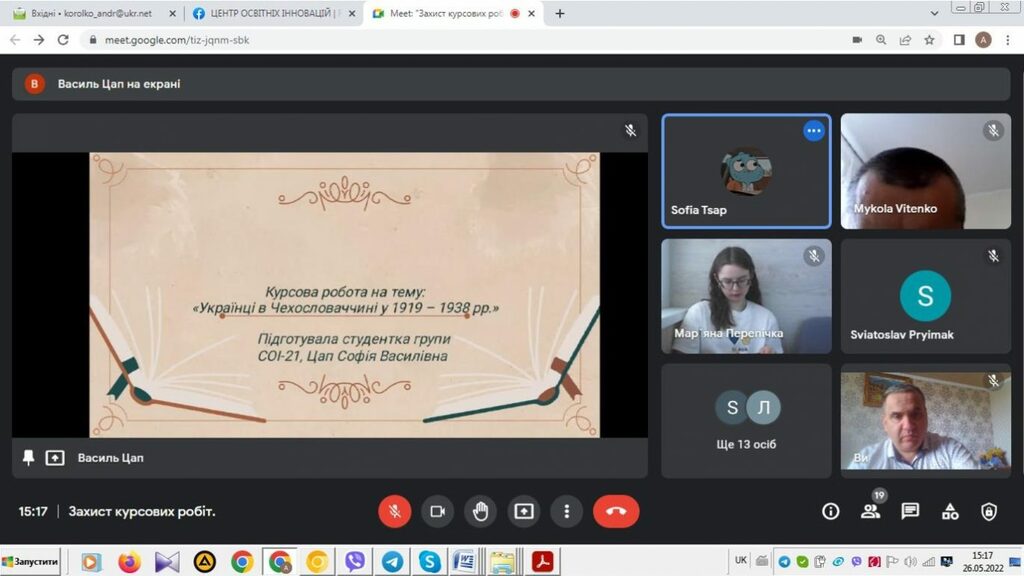This screenshot has height=576, width=1024.
Task: Open meeting details info icon
Action: [x=830, y=511]
